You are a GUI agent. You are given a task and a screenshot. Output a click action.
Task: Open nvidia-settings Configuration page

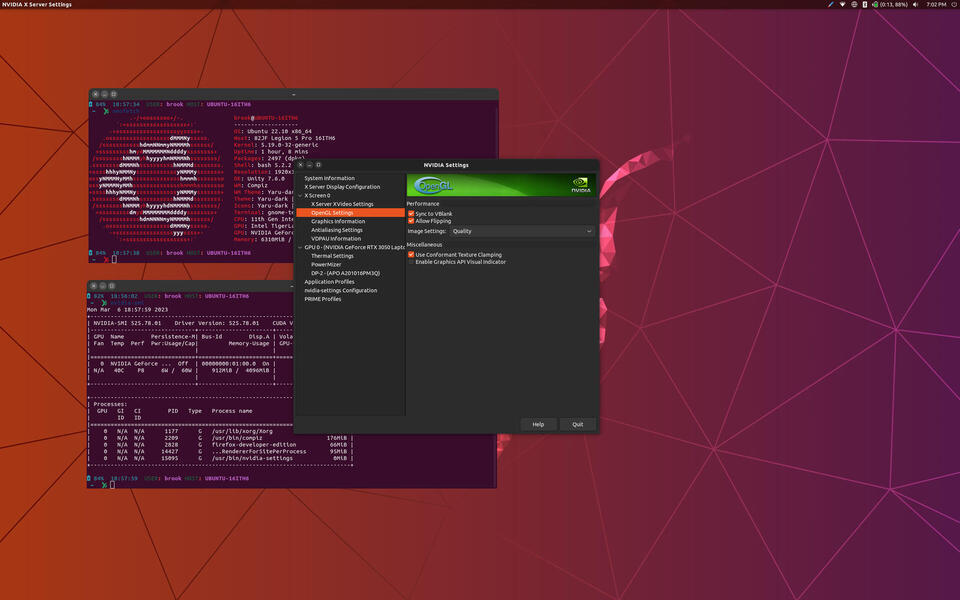pyautogui.click(x=340, y=290)
